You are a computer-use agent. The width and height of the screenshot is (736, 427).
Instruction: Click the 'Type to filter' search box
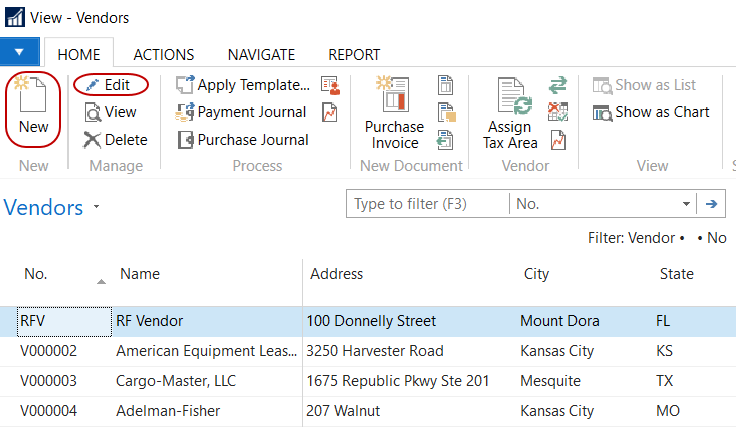pos(427,204)
